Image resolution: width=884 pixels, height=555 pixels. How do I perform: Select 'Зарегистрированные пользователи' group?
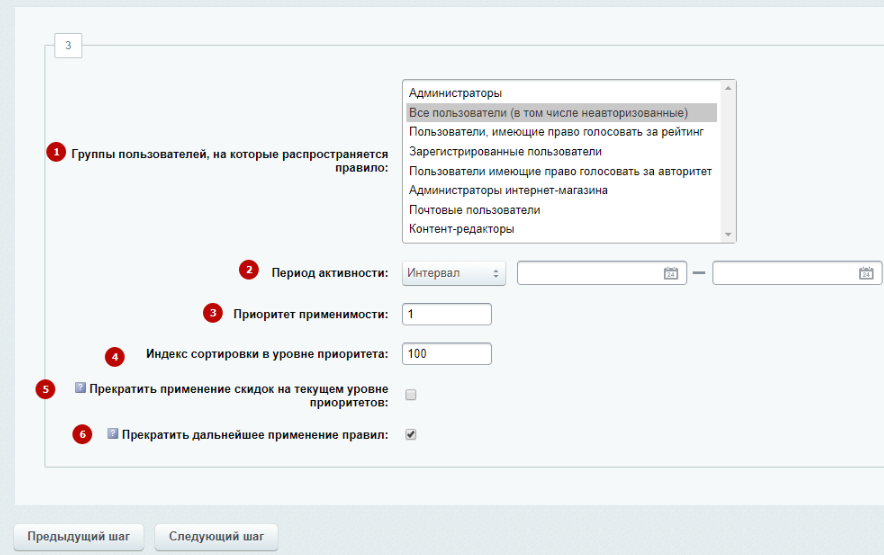coord(505,151)
